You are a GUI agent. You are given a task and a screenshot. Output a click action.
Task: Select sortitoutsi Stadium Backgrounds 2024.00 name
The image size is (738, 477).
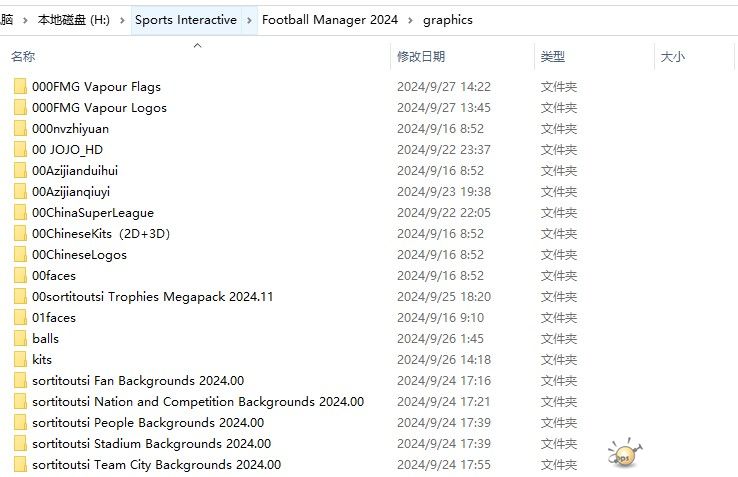(x=152, y=444)
